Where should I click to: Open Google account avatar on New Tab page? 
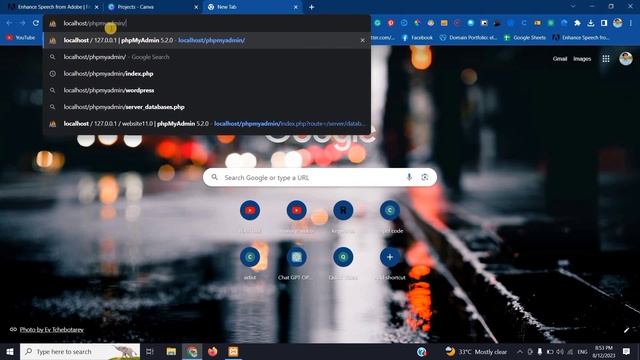click(x=626, y=59)
